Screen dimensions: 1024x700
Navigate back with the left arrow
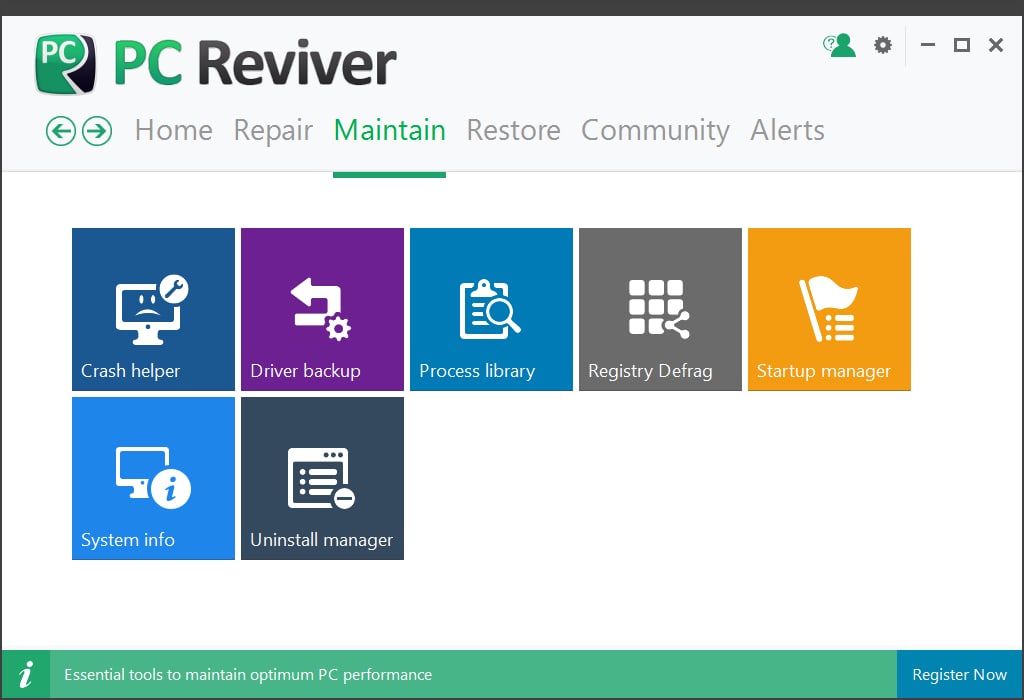click(60, 131)
